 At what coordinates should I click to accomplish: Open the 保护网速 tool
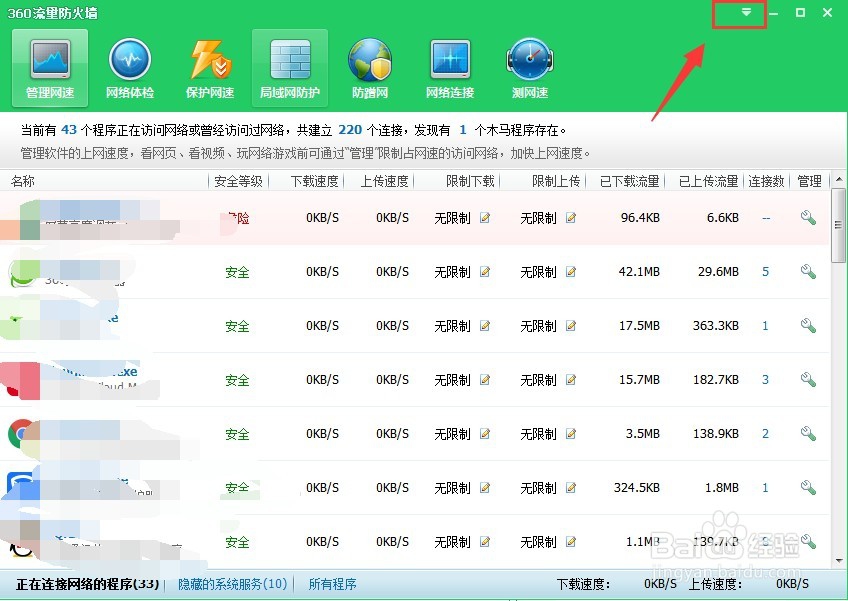coord(210,68)
